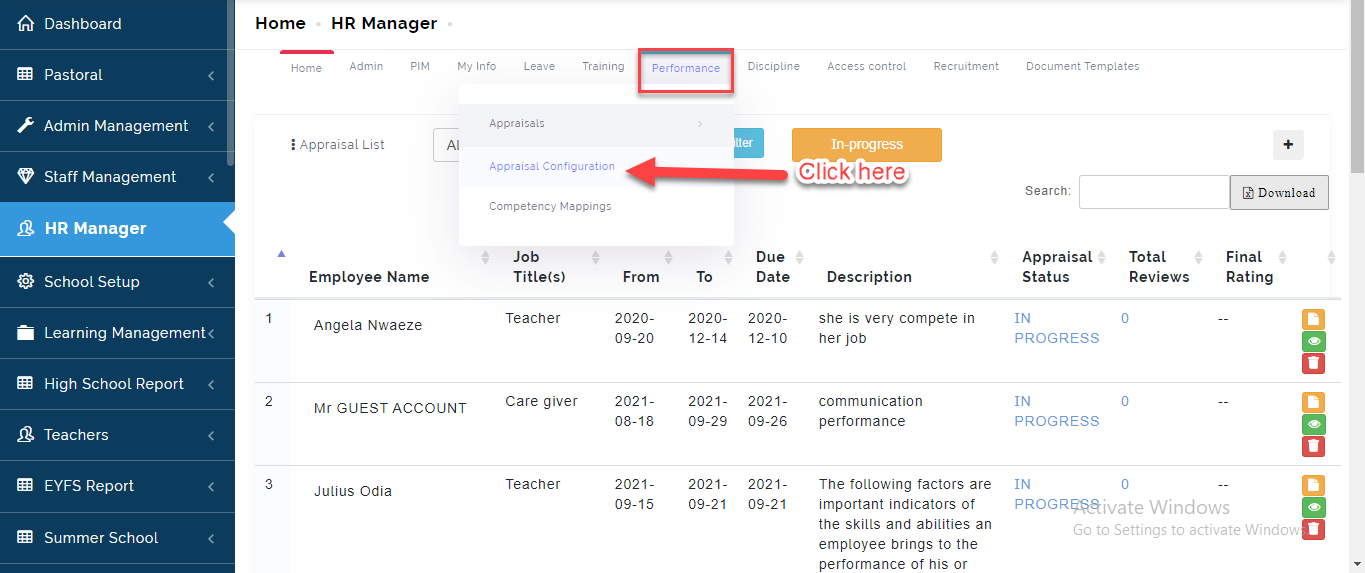Click the HR Manager person-search icon

pos(26,228)
